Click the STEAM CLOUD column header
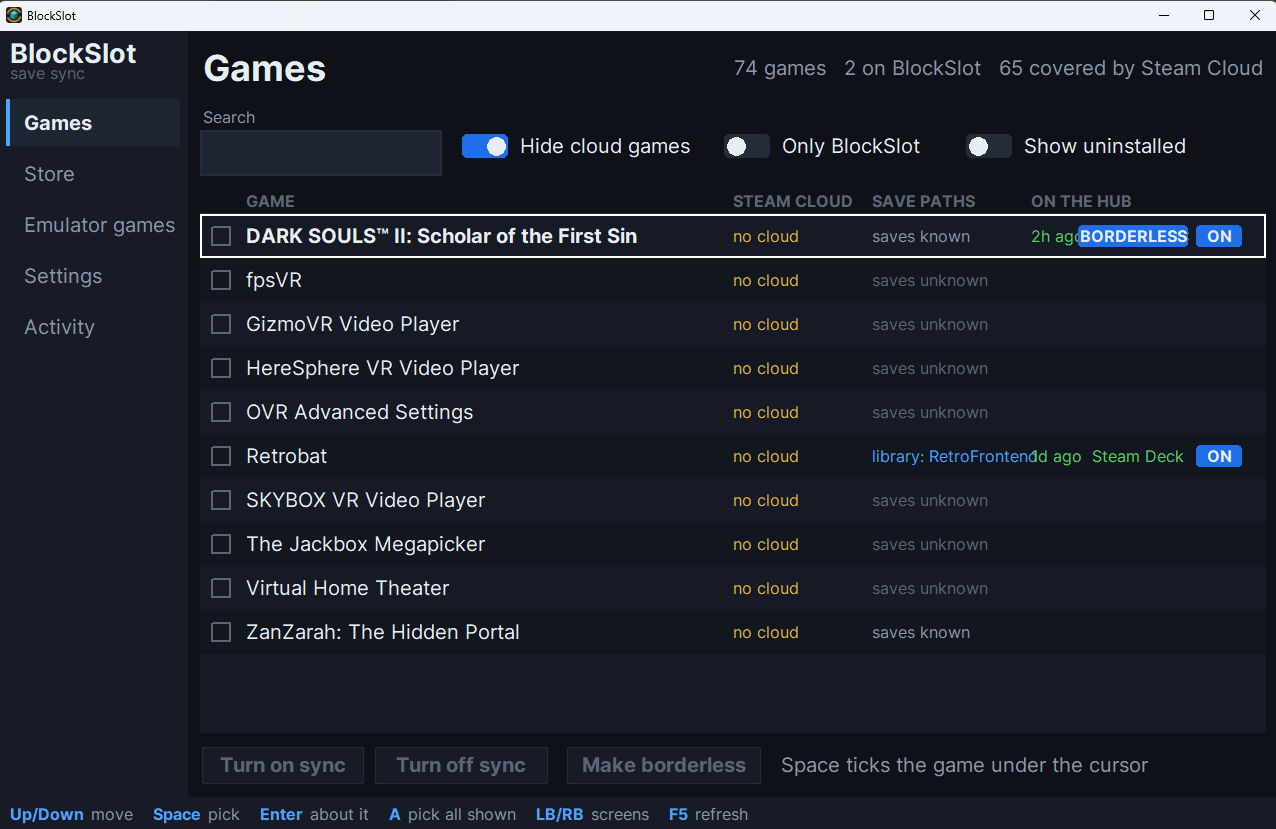Screen dimensions: 1276x829 point(792,201)
